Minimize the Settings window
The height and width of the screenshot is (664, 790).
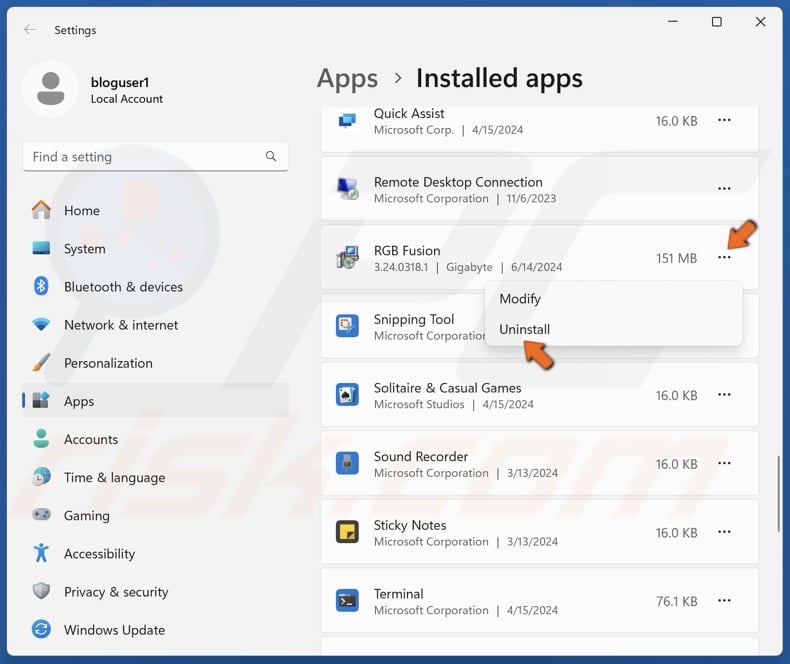point(673,22)
